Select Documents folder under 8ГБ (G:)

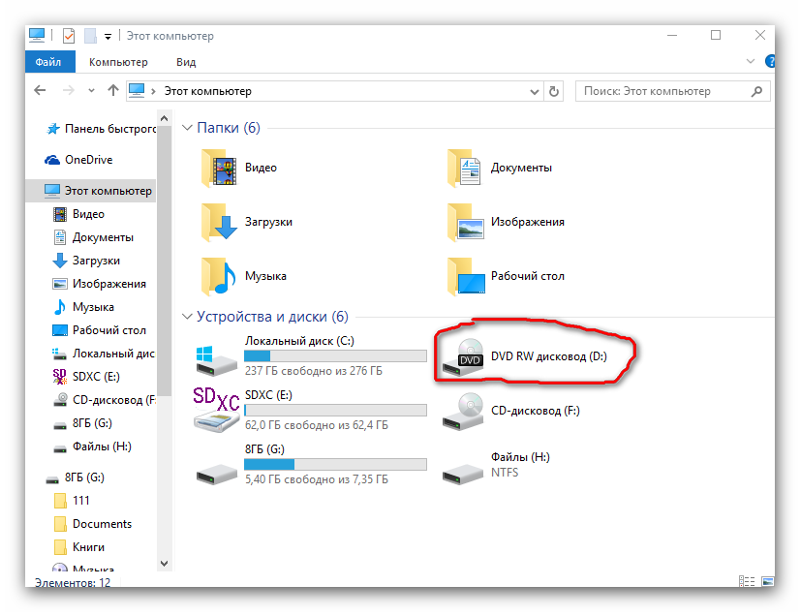101,524
